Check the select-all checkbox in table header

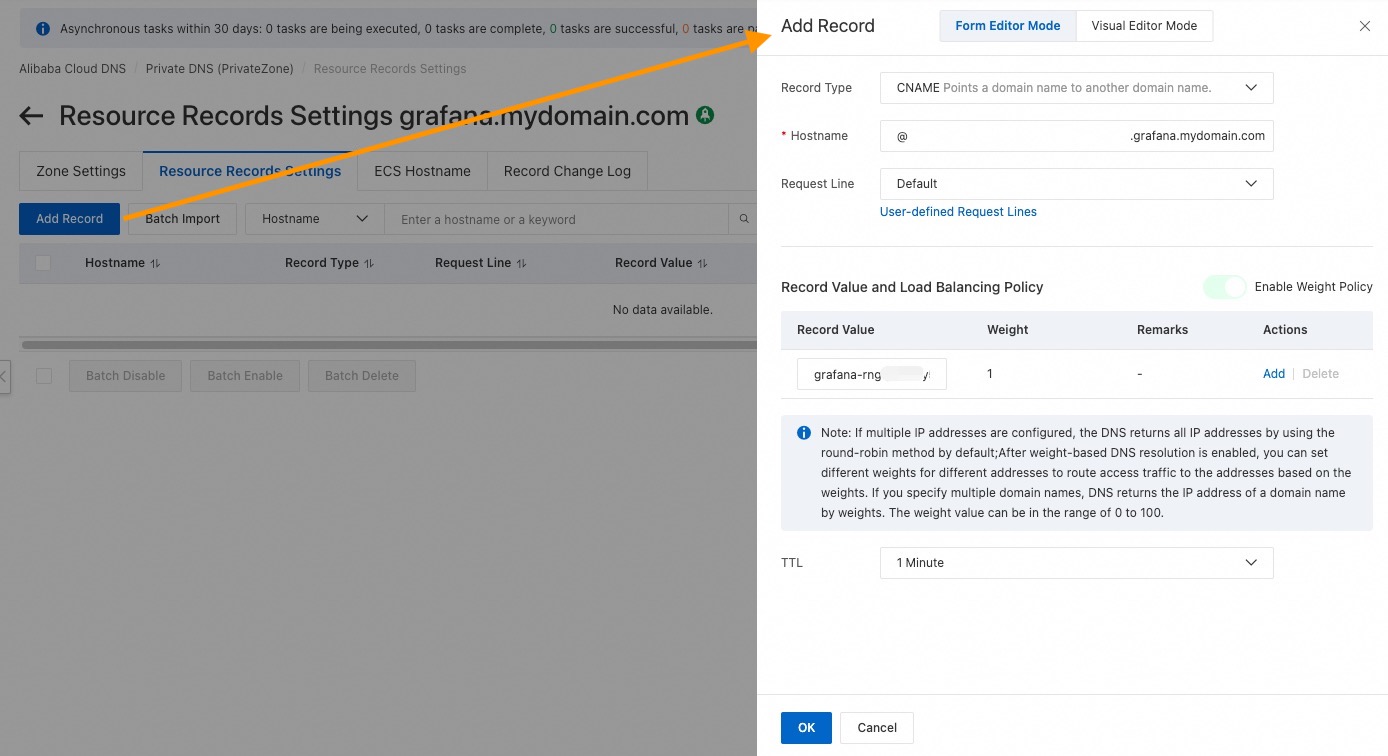click(43, 263)
